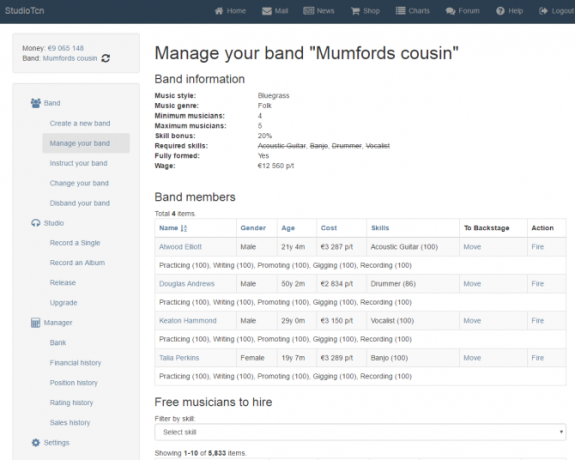Click the refresh band icon beside Mumfords cousin

[x=106, y=58]
